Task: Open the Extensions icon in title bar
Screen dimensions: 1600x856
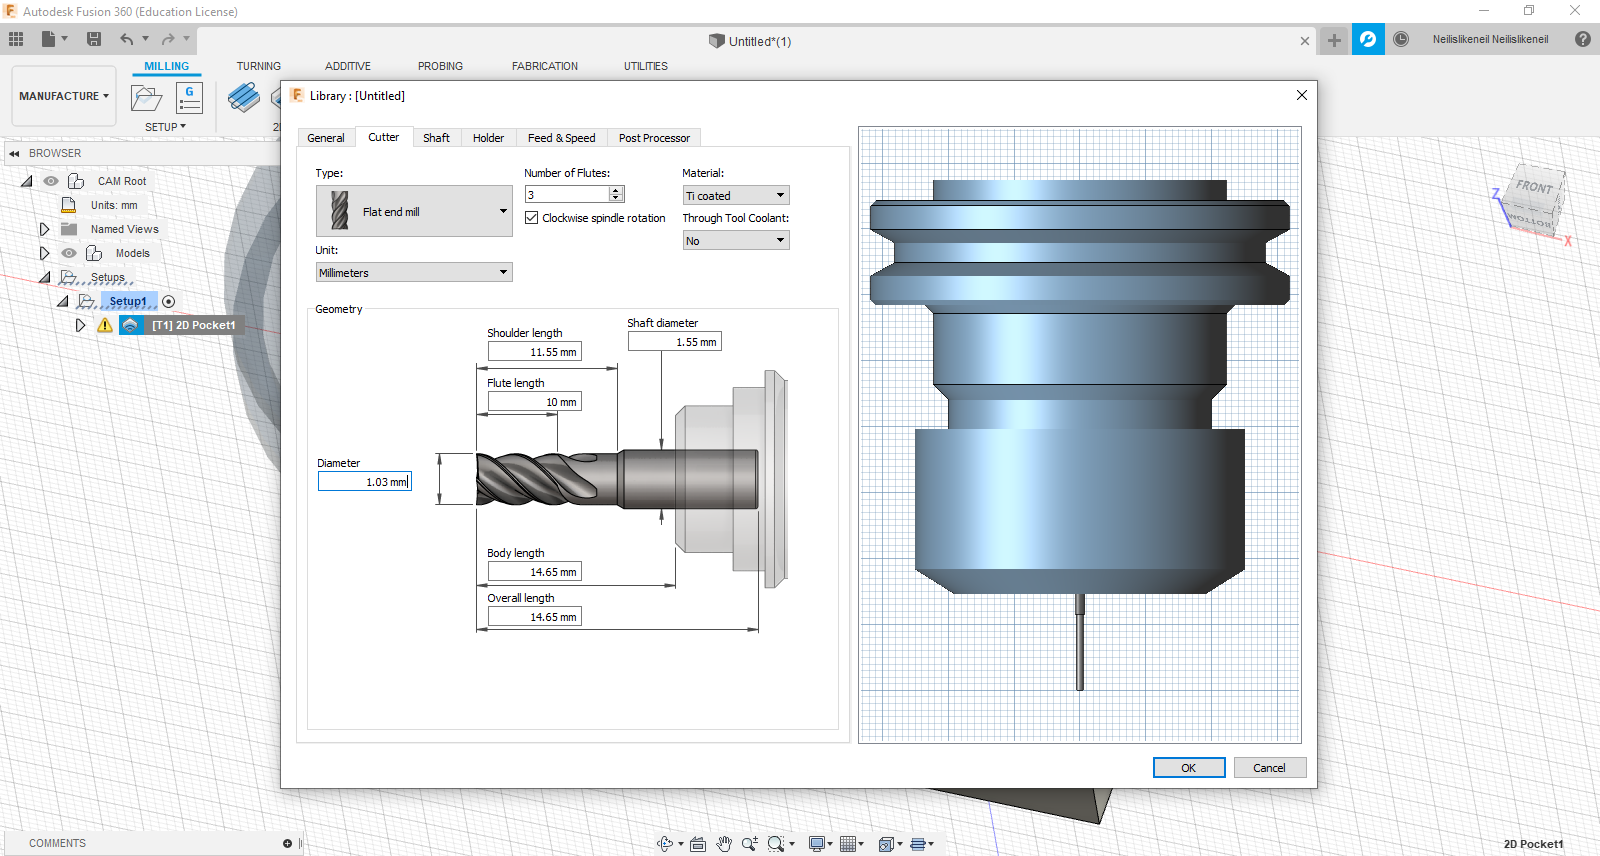Action: [1368, 39]
